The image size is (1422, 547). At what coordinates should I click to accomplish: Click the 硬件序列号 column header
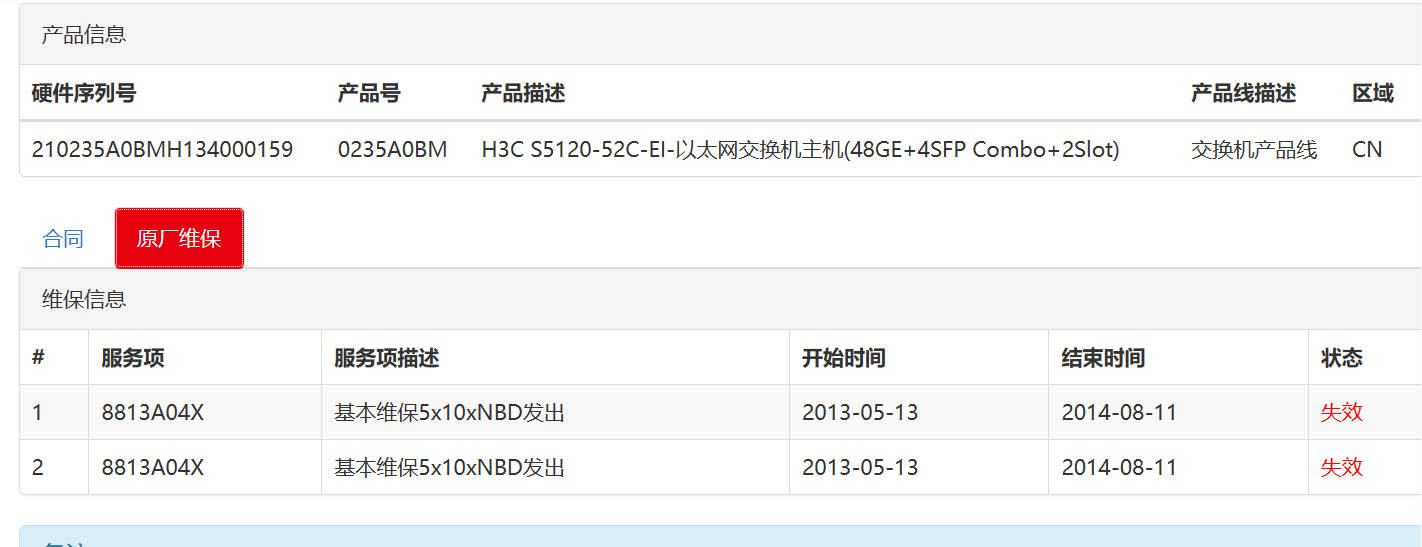pyautogui.click(x=84, y=93)
